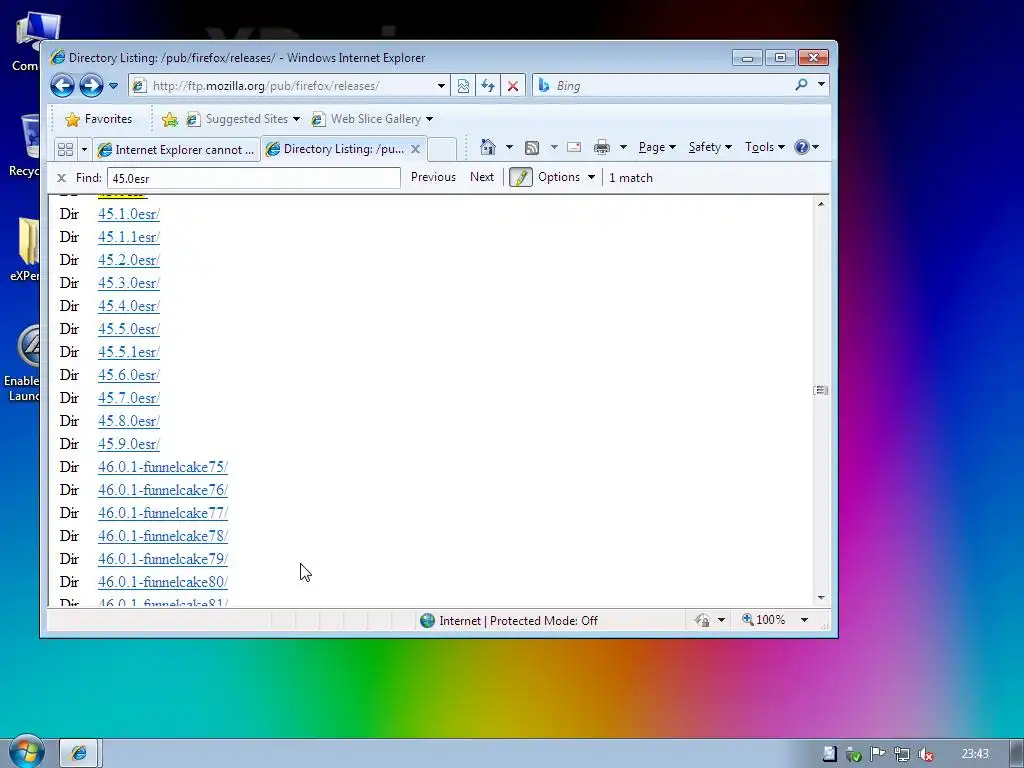1024x768 pixels.
Task: Open a new blank tab
Action: tap(442, 149)
